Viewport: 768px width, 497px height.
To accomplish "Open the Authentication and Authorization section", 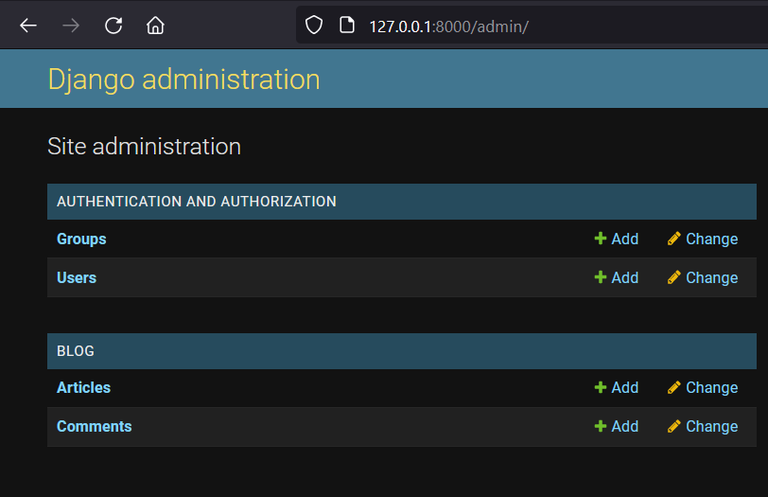I will point(196,201).
